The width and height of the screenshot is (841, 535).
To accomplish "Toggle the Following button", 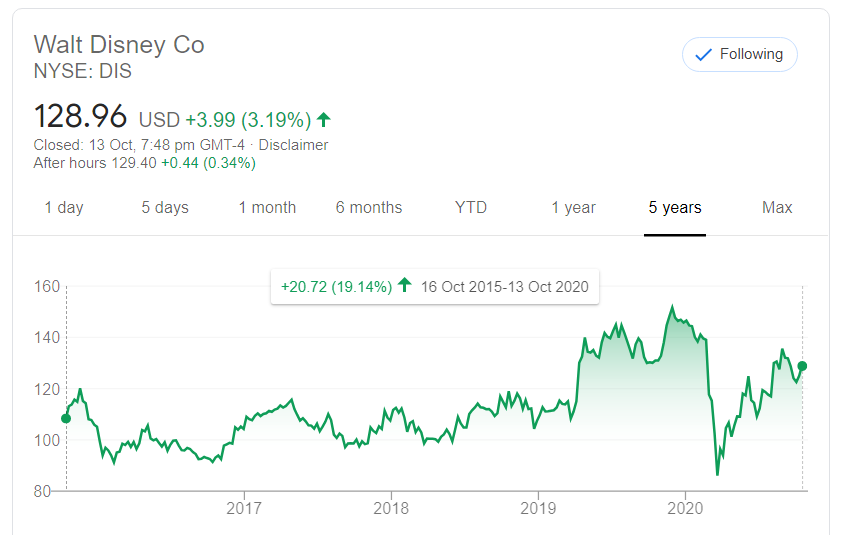I will [739, 54].
